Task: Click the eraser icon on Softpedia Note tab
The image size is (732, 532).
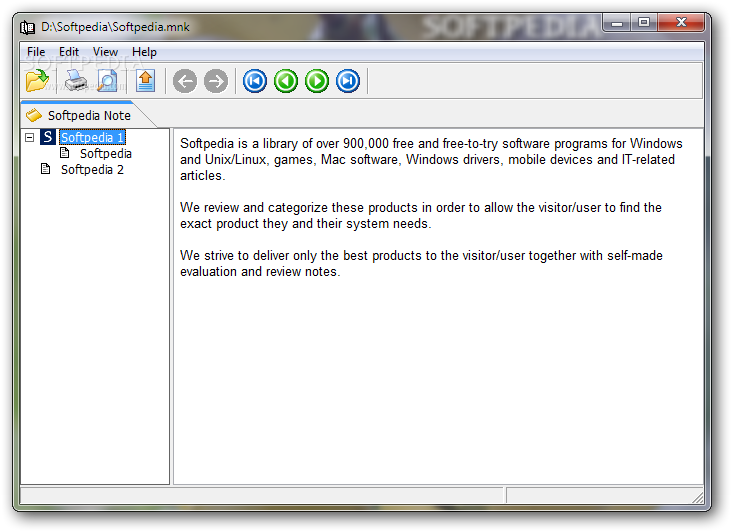Action: (x=34, y=115)
